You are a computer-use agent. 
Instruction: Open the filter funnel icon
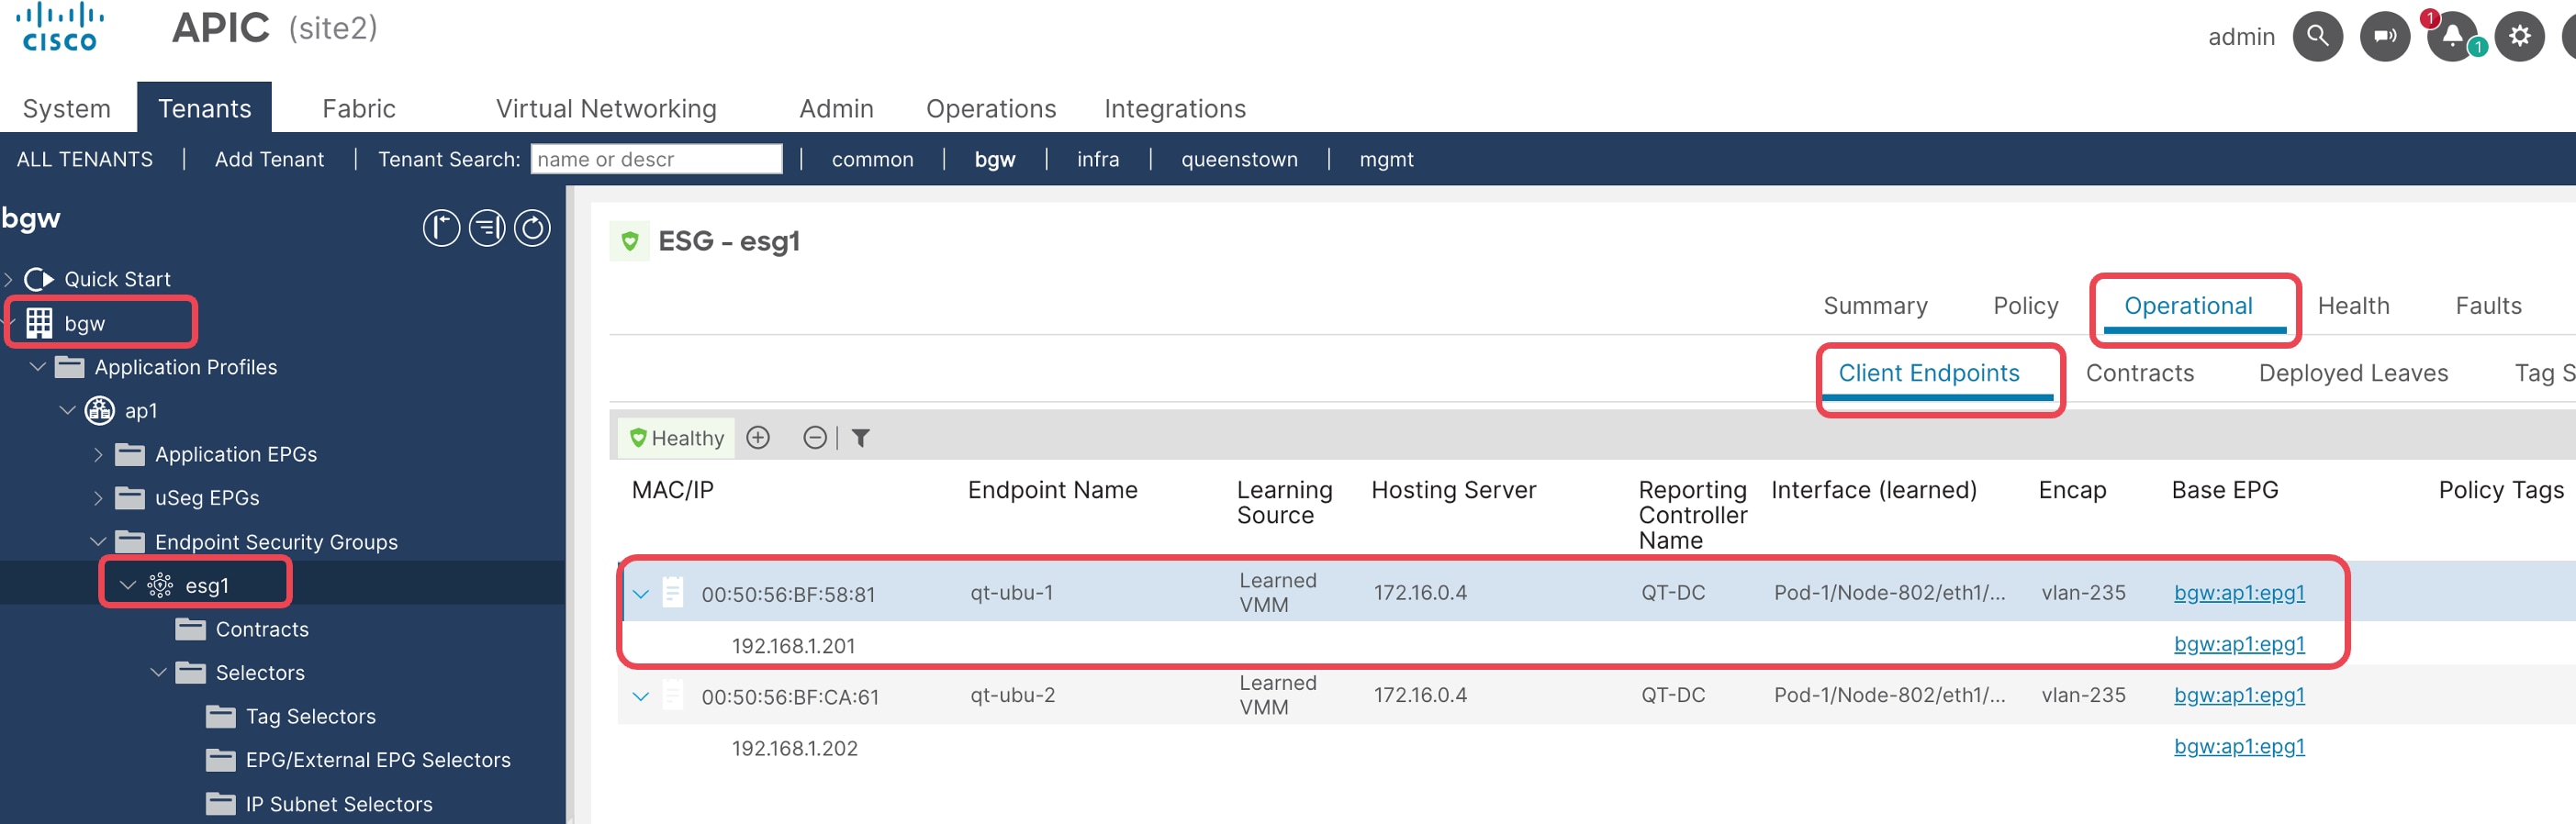coord(860,437)
